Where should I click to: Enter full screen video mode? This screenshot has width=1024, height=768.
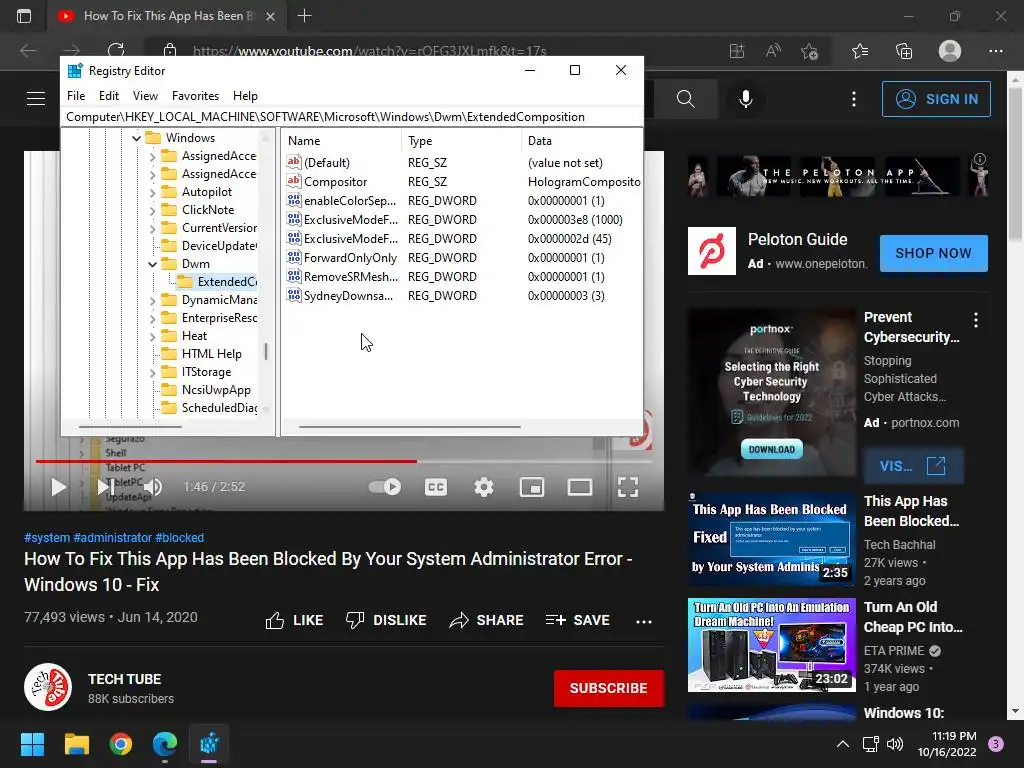628,487
